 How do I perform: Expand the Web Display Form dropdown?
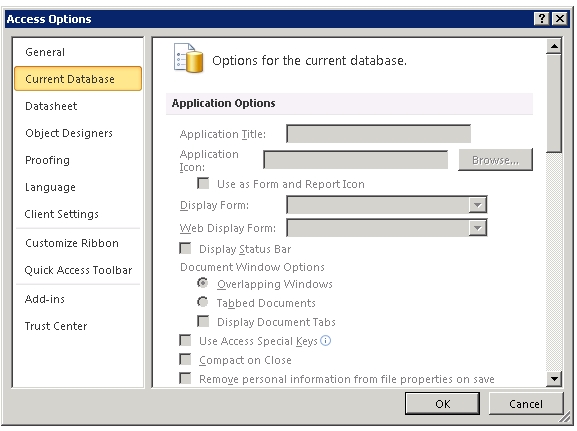pyautogui.click(x=478, y=228)
